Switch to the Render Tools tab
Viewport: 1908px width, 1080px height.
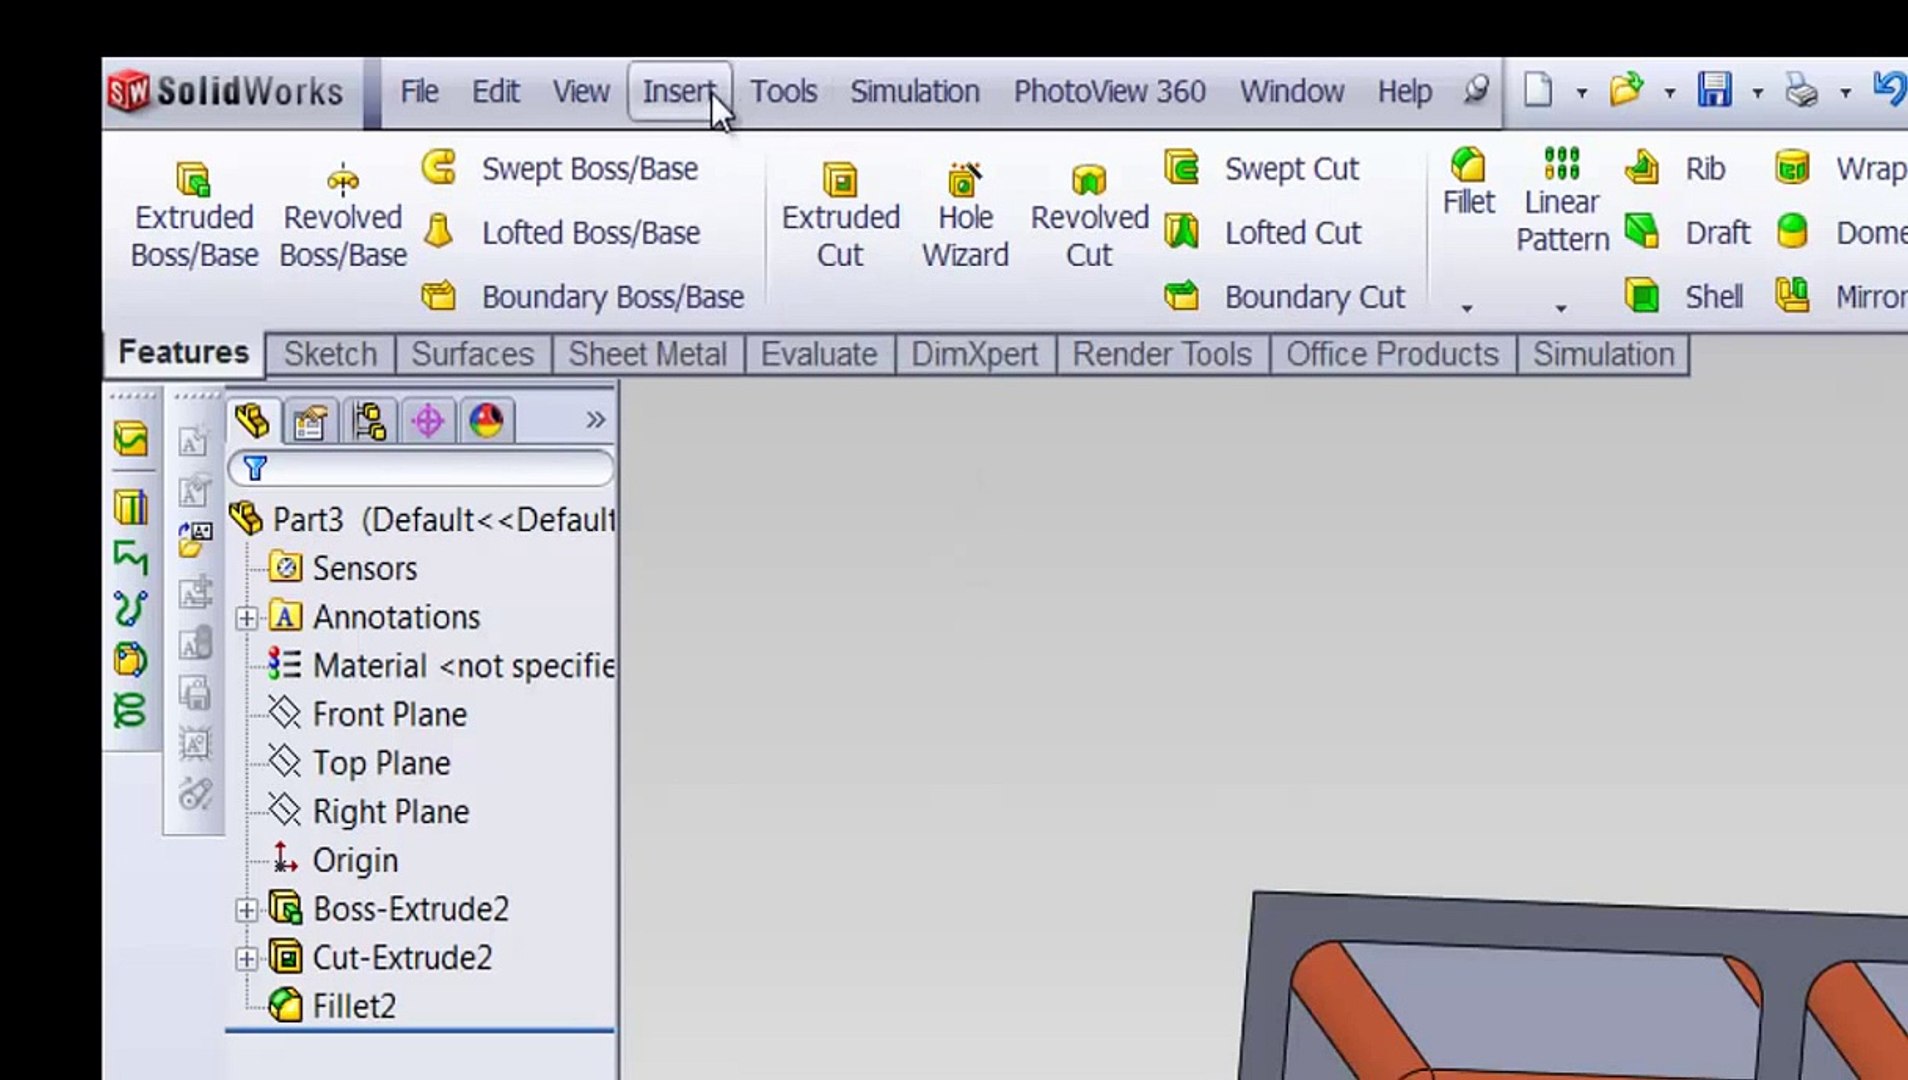[1162, 354]
